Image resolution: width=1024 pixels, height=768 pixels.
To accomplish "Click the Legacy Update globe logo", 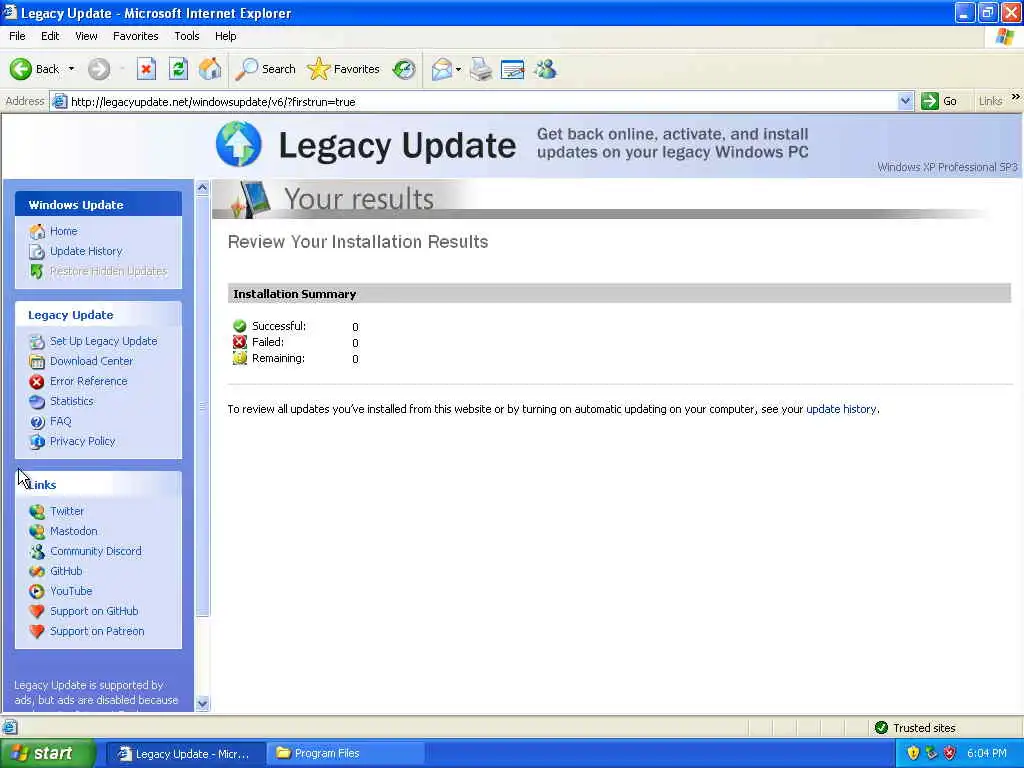I will point(238,144).
